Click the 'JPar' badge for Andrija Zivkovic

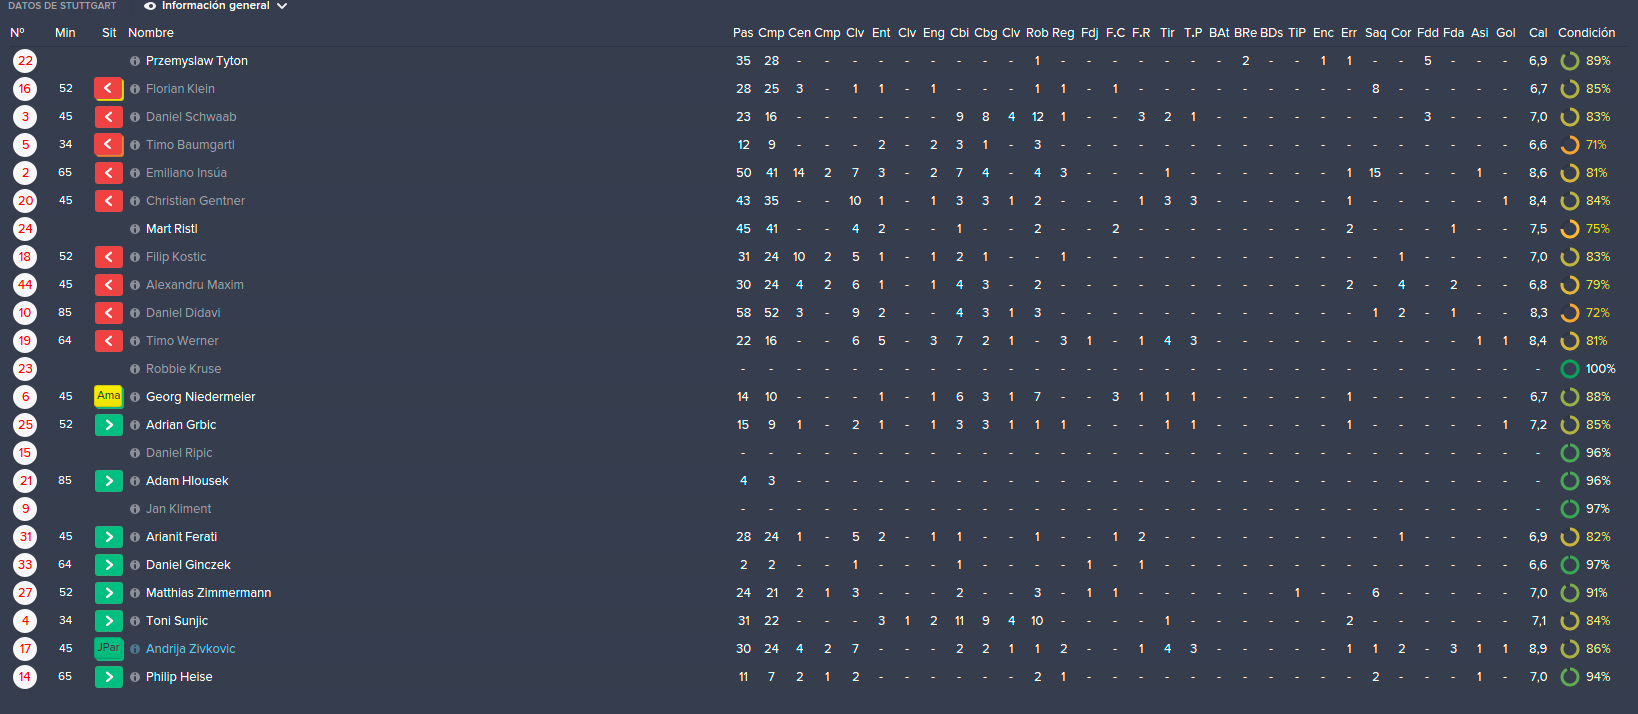(108, 648)
